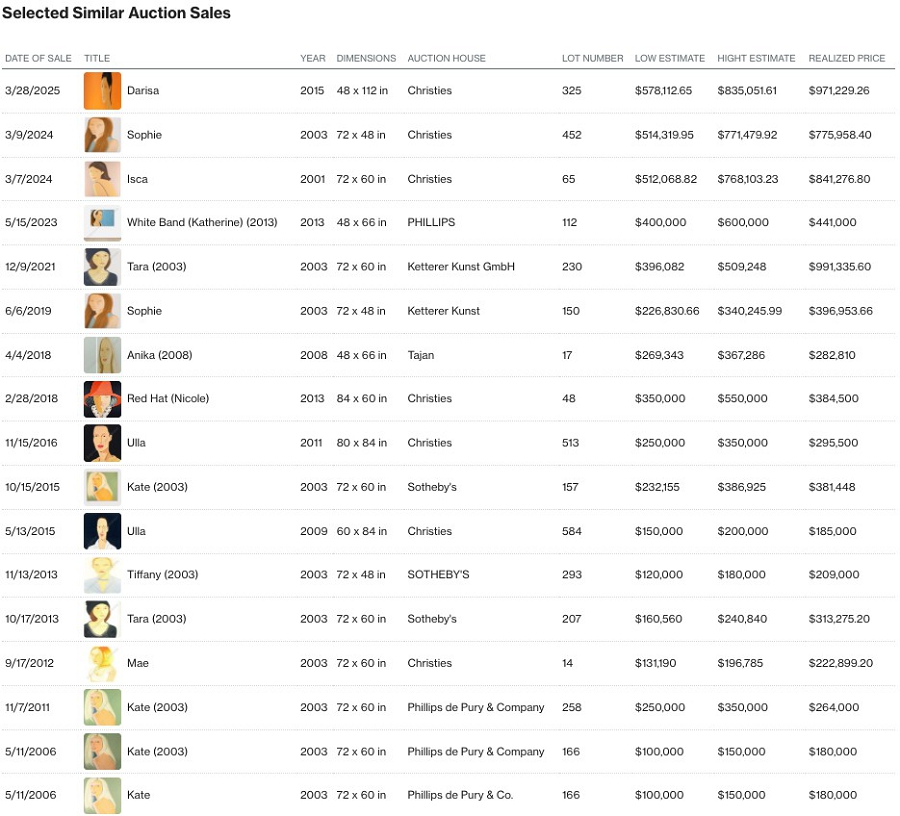Sort by the Auction House column header
900x816 pixels.
pos(446,58)
